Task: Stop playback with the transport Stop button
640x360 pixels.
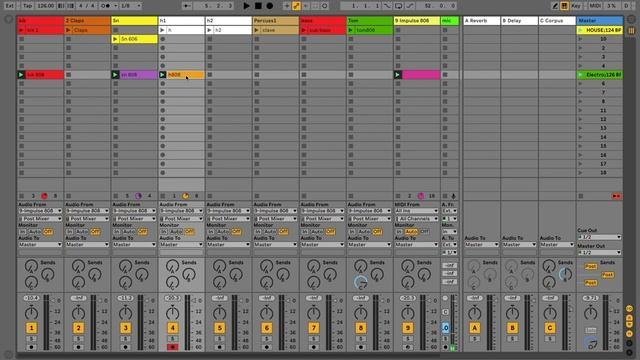Action: pos(258,6)
